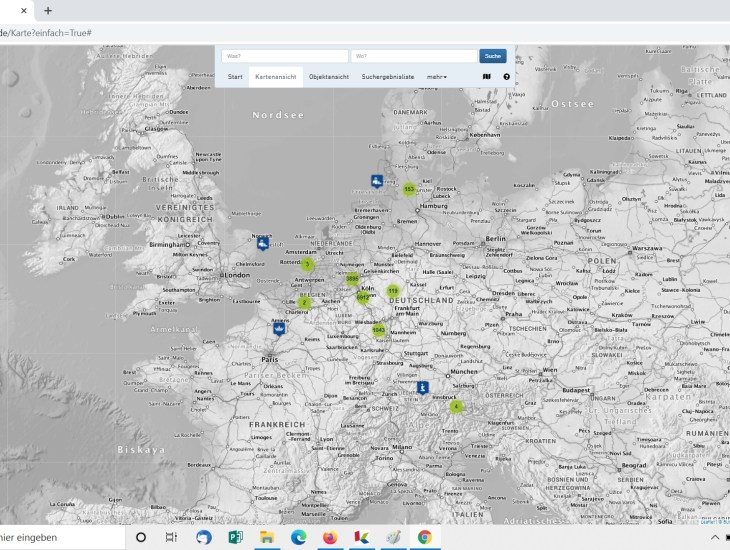Go to the Start tab
This screenshot has width=730, height=550.
(235, 77)
